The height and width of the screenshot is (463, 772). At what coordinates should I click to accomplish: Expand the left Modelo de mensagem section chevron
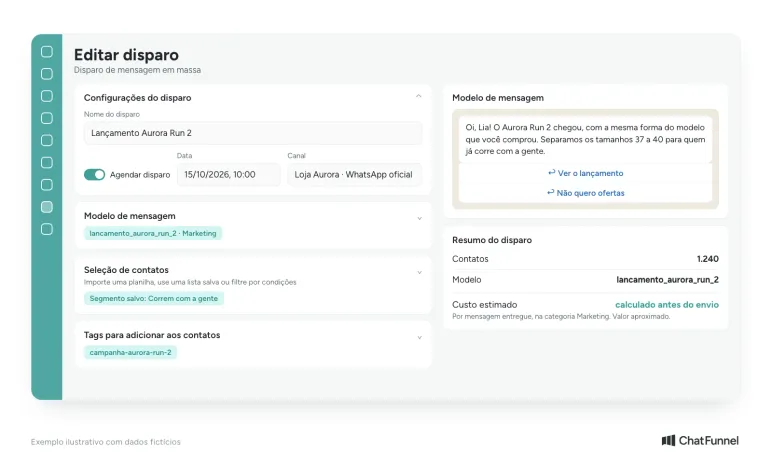click(419, 218)
